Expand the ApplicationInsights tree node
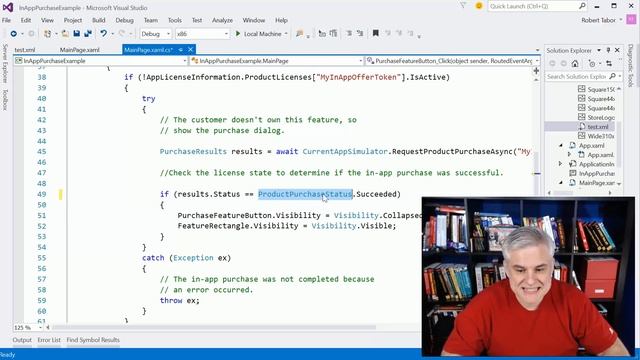640x360 pixels. 560,164
